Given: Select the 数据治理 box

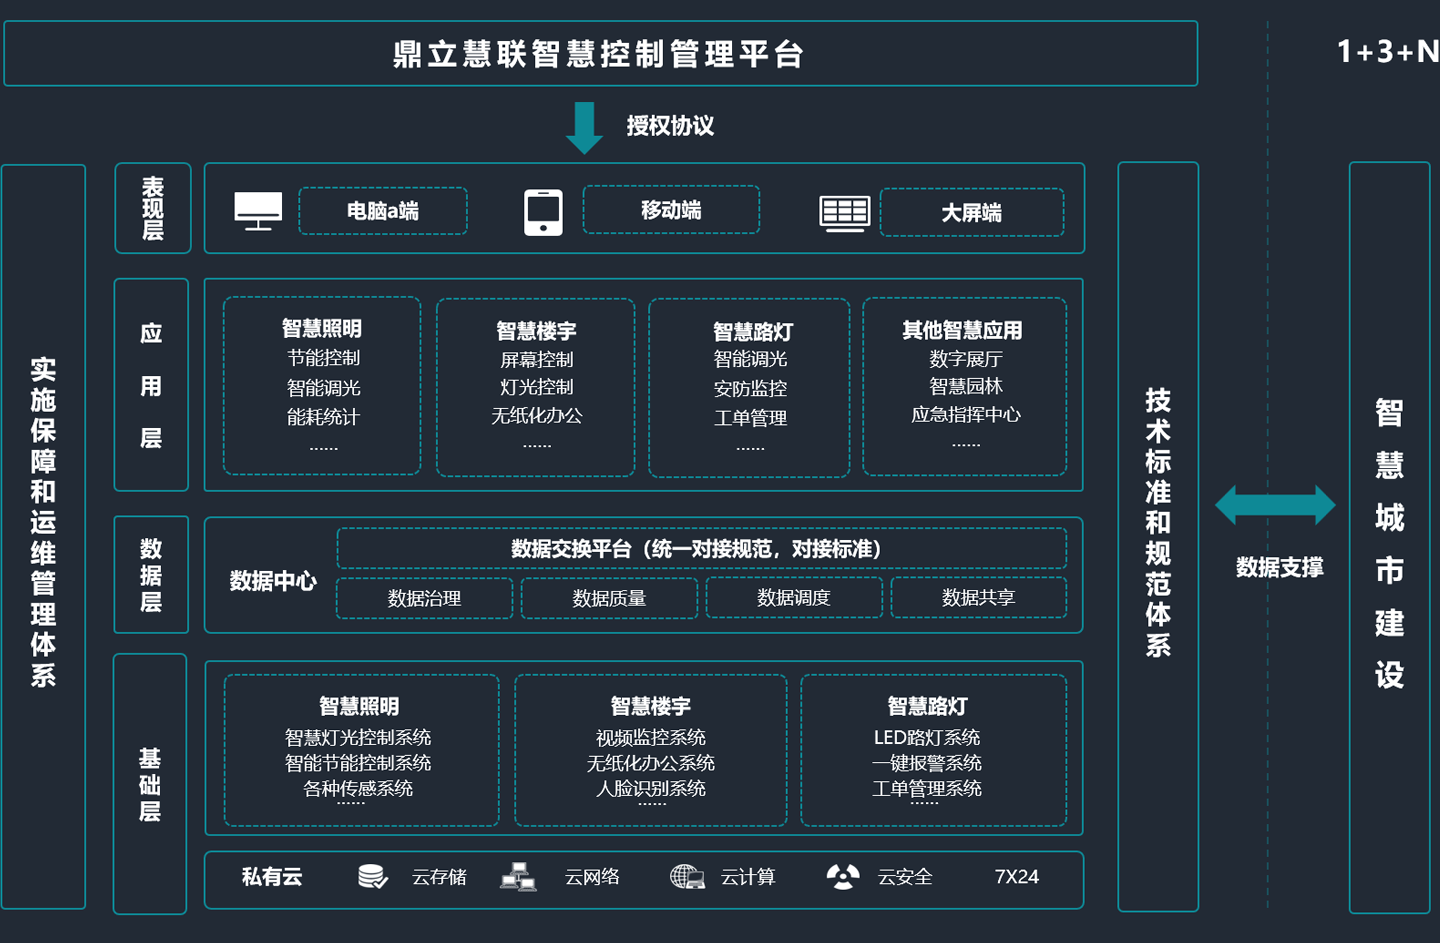Looking at the screenshot, I should tap(425, 598).
